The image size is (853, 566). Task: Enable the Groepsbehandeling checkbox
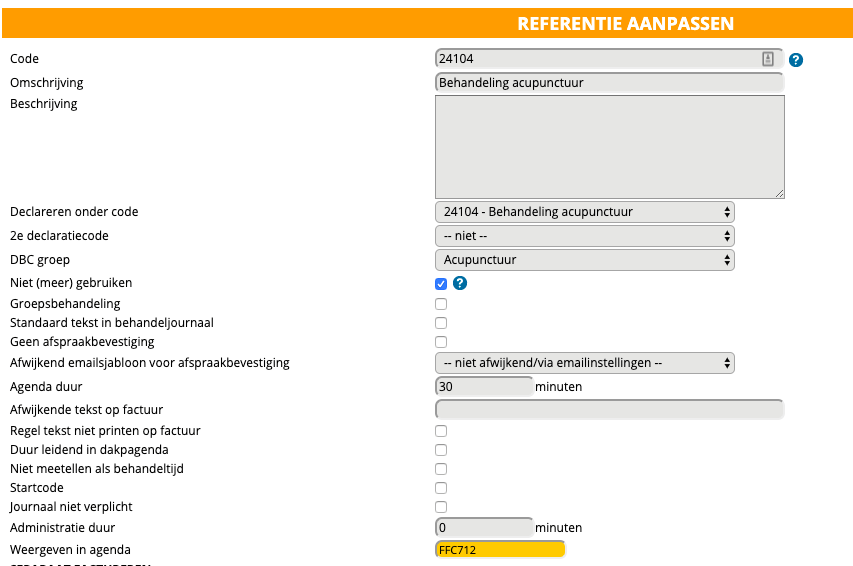[x=441, y=304]
